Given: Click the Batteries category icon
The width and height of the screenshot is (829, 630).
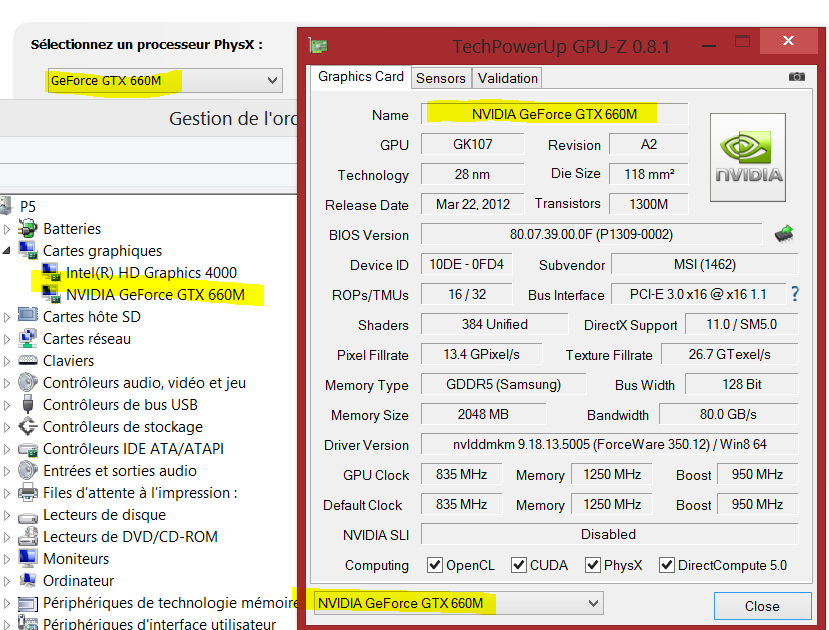Looking at the screenshot, I should pyautogui.click(x=27, y=228).
